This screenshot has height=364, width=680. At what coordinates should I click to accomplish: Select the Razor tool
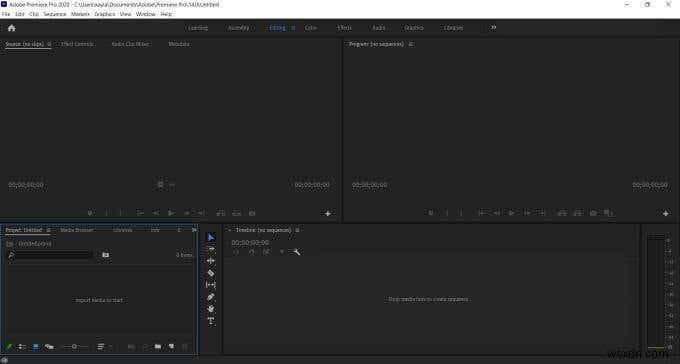(211, 273)
